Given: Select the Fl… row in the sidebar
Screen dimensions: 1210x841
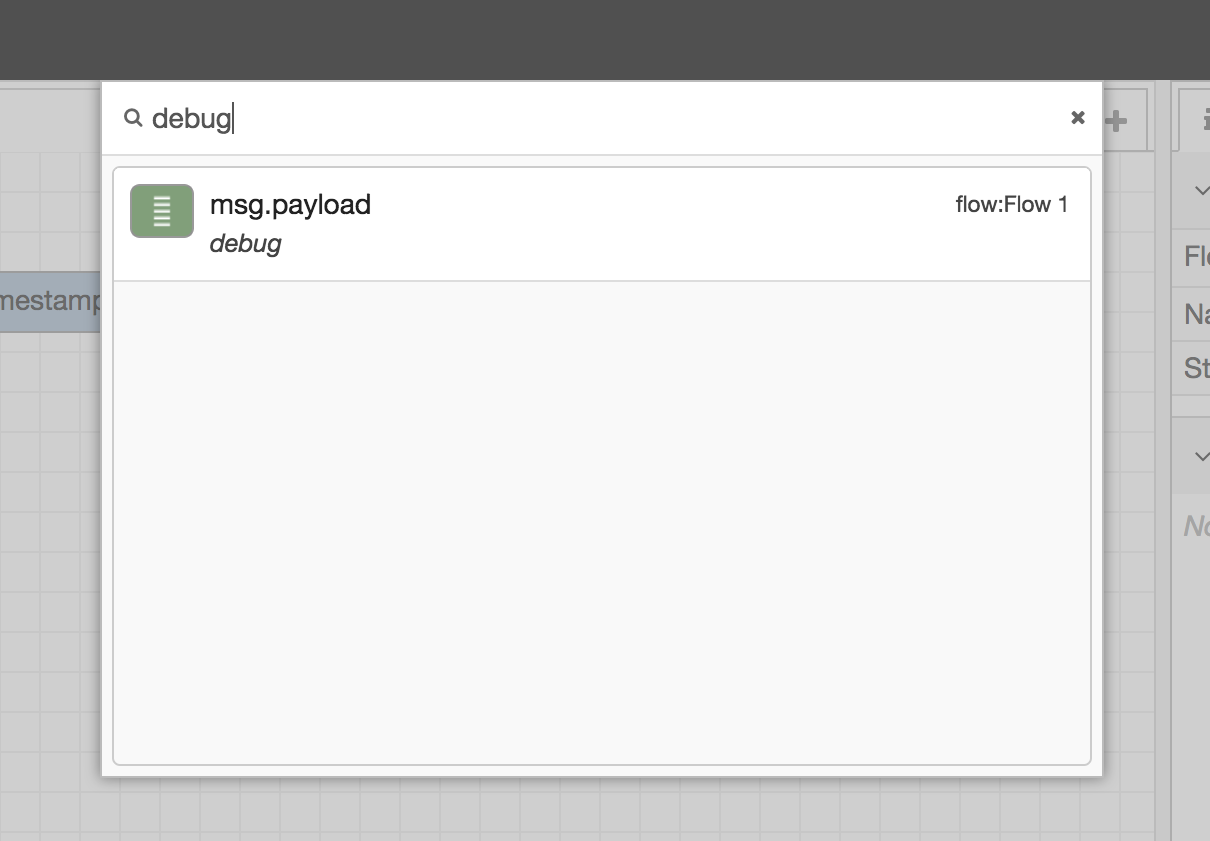Looking at the screenshot, I should (1195, 256).
